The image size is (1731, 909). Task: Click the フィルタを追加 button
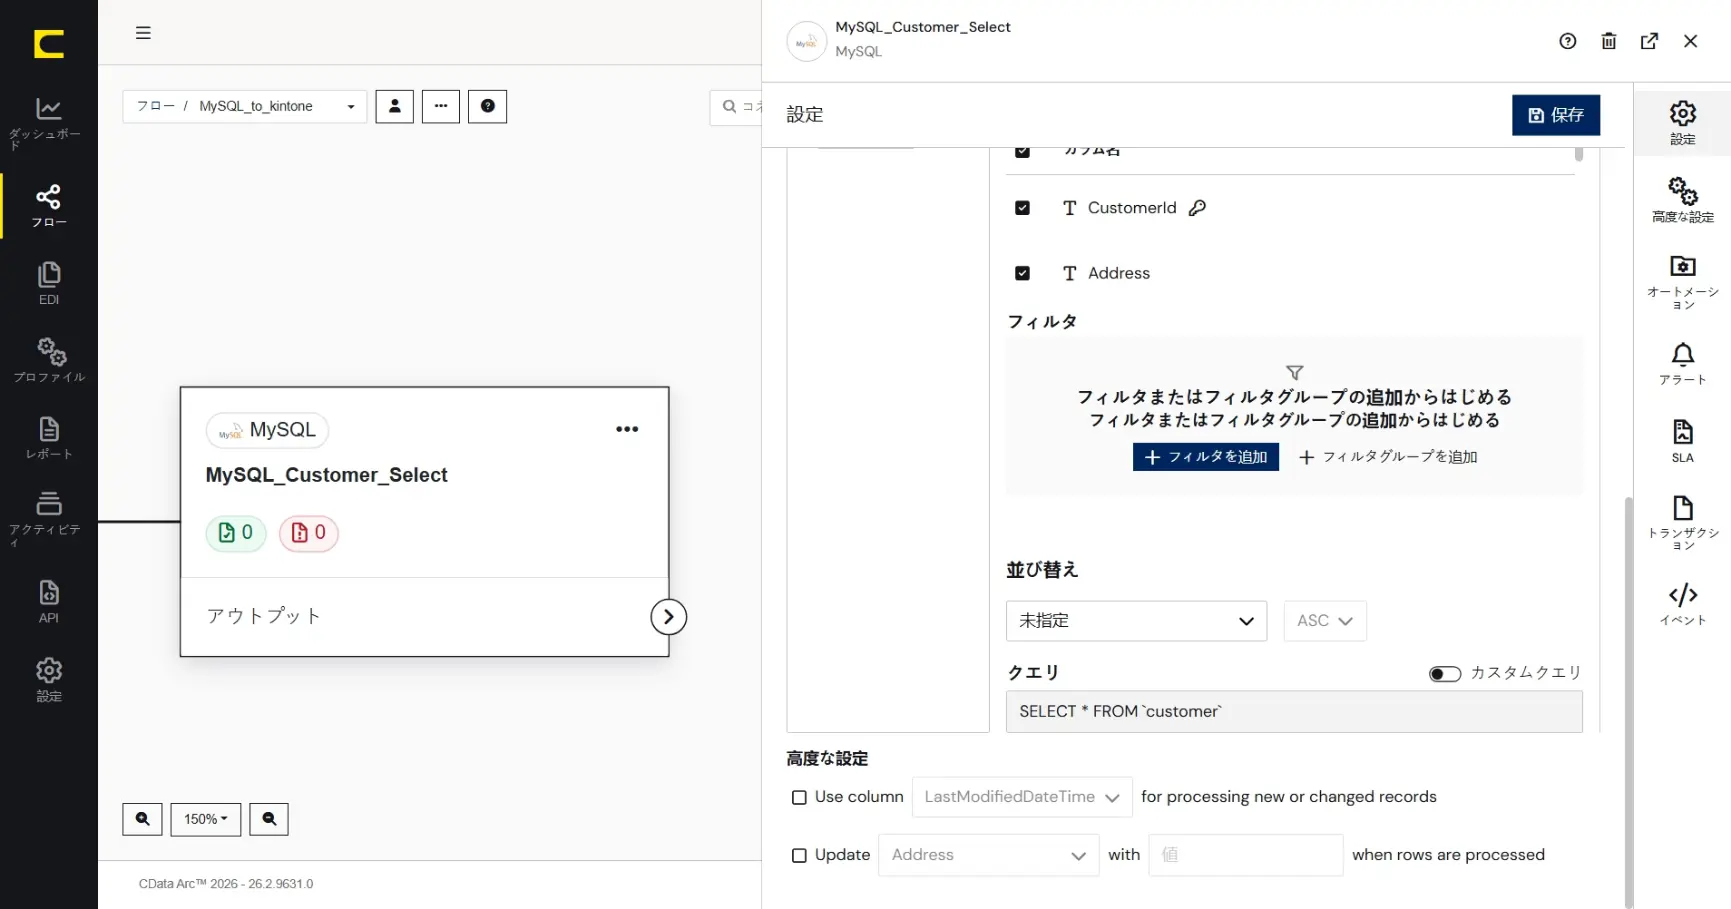tap(1206, 457)
